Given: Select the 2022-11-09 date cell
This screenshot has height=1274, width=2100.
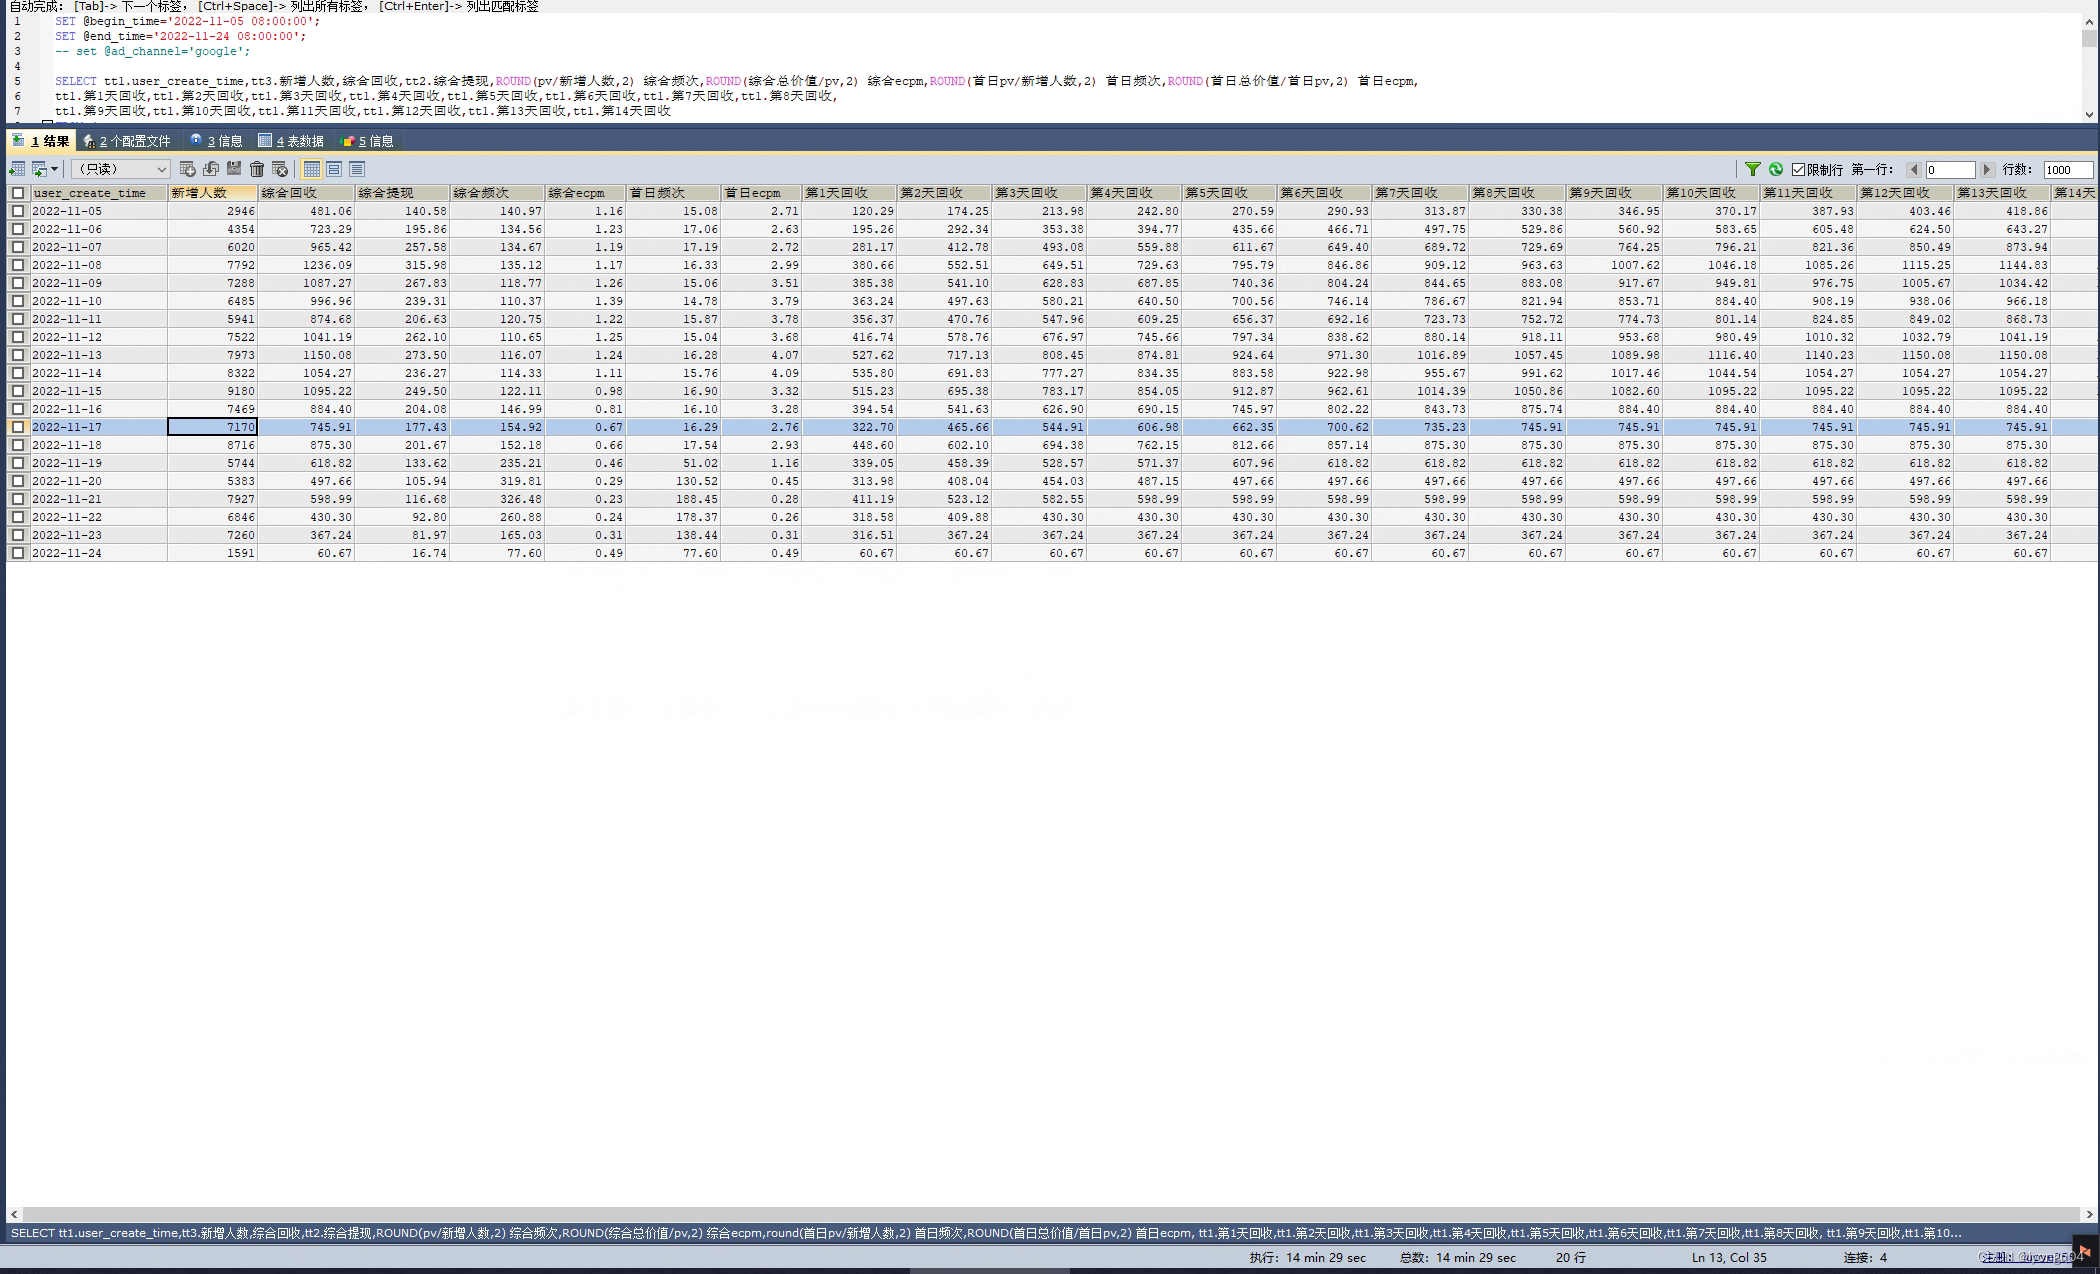Looking at the screenshot, I should point(98,283).
